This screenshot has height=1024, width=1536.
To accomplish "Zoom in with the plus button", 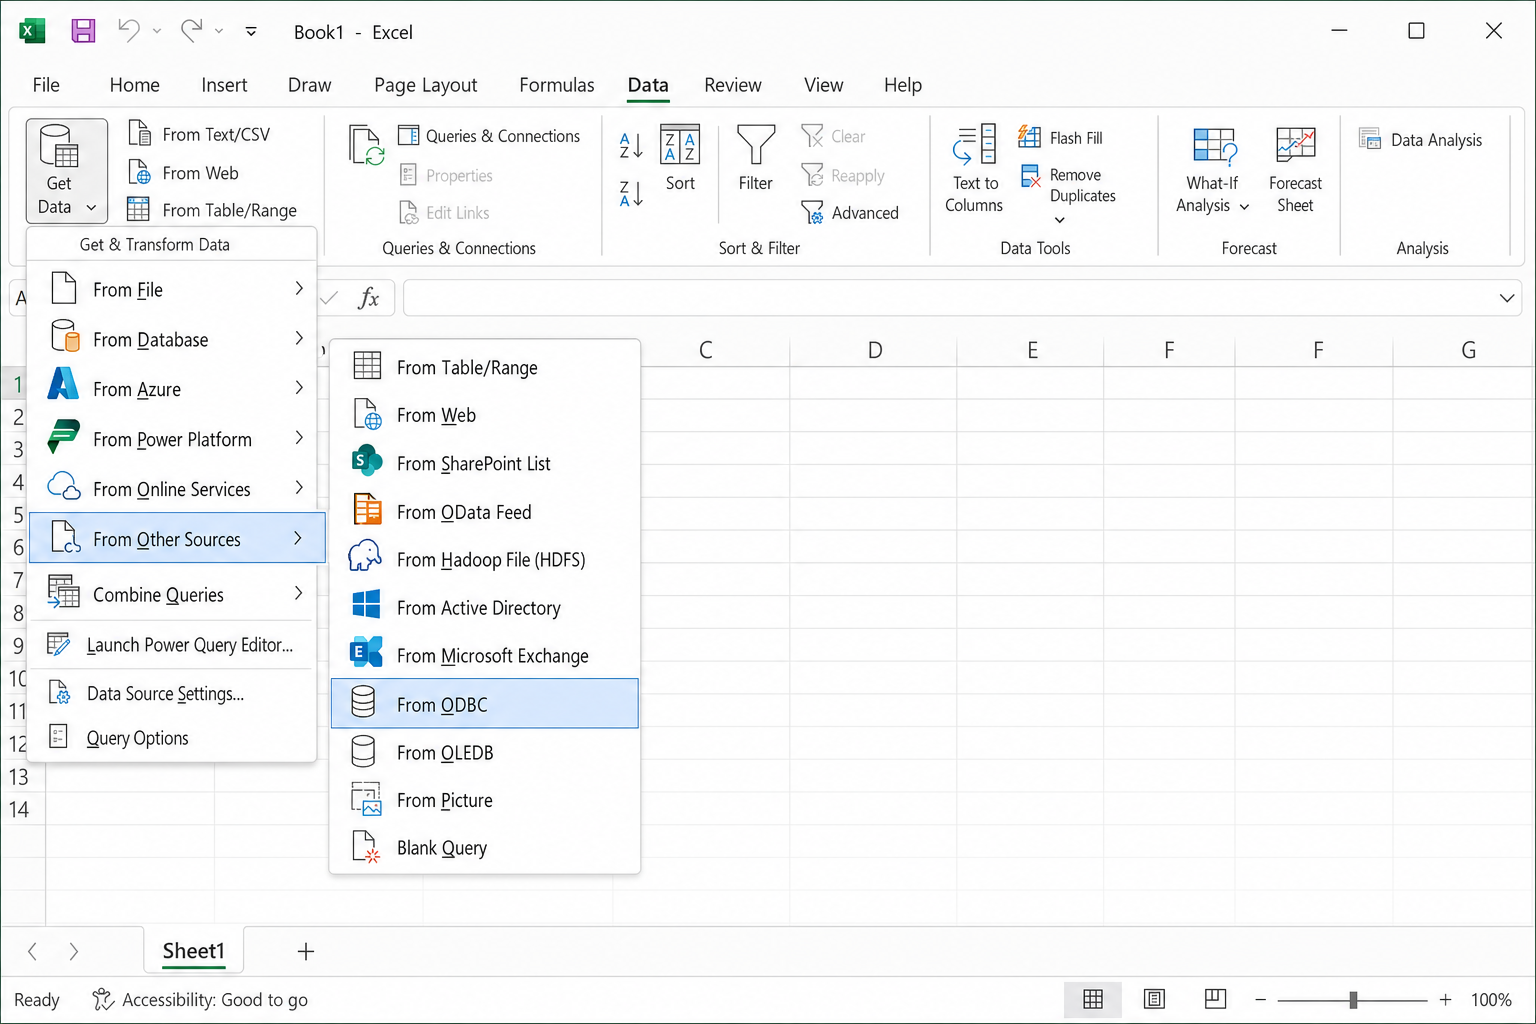I will tap(1445, 1000).
